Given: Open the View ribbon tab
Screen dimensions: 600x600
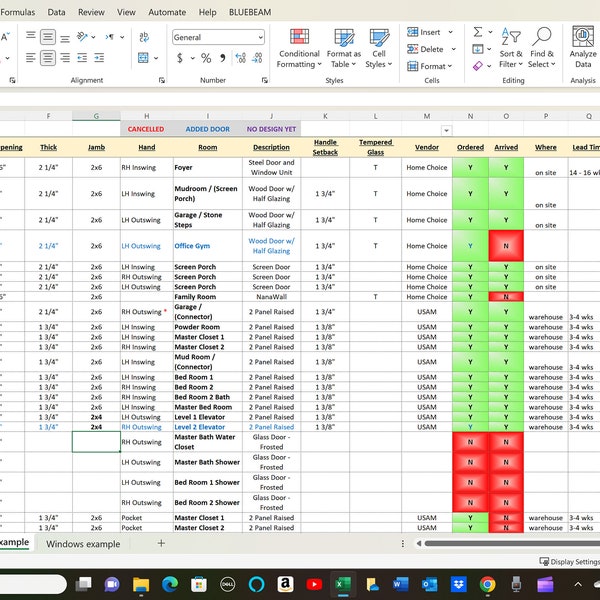Looking at the screenshot, I should pyautogui.click(x=126, y=12).
